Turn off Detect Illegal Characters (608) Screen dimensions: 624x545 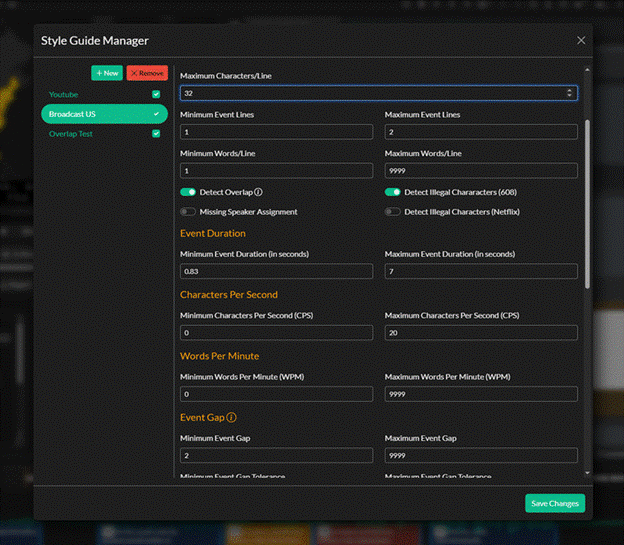click(x=393, y=192)
